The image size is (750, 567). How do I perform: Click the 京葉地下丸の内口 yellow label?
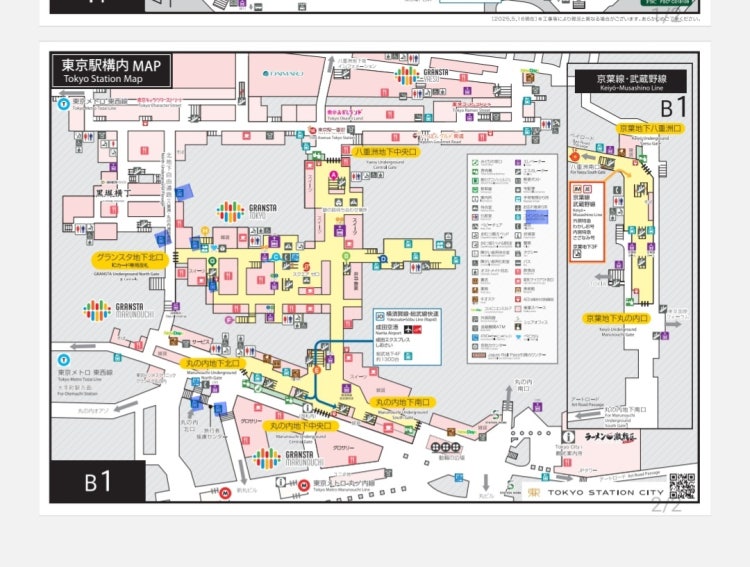click(x=617, y=319)
